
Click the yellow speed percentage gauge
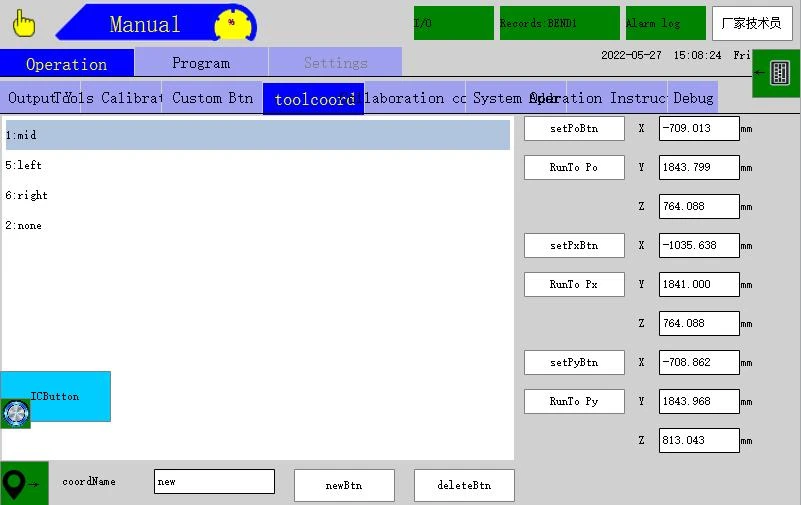pyautogui.click(x=234, y=24)
